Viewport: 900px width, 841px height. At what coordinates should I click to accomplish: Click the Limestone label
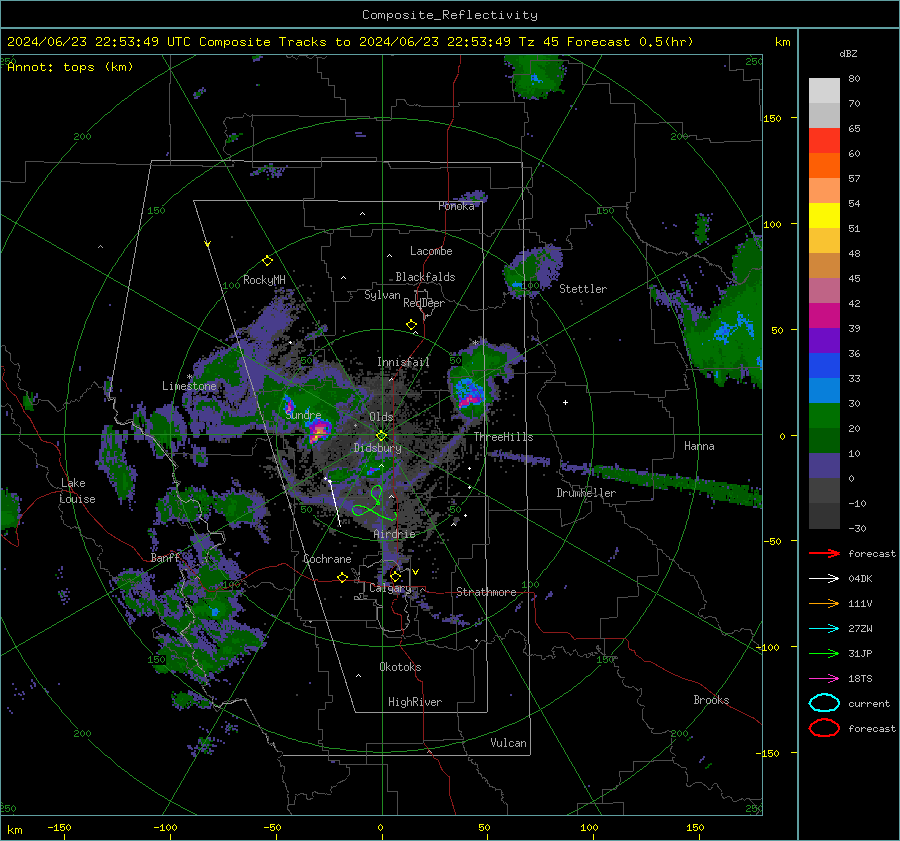[189, 386]
